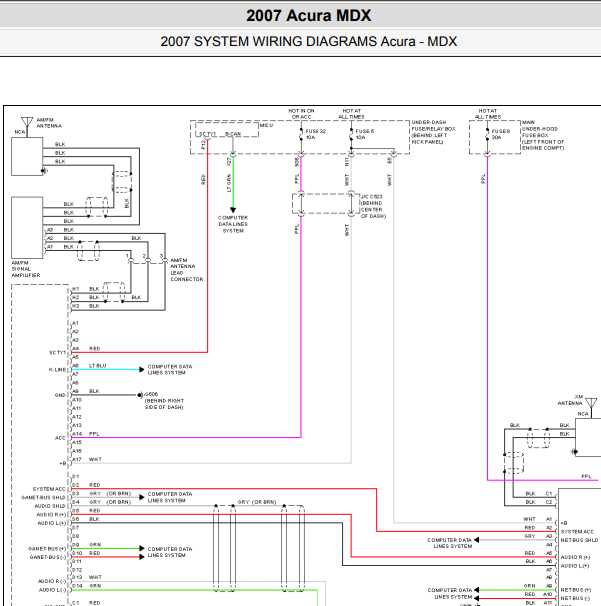Click the 'AM/FM ANTENNA LEAD CONNECTOR' label
The image size is (601, 606).
pyautogui.click(x=186, y=270)
